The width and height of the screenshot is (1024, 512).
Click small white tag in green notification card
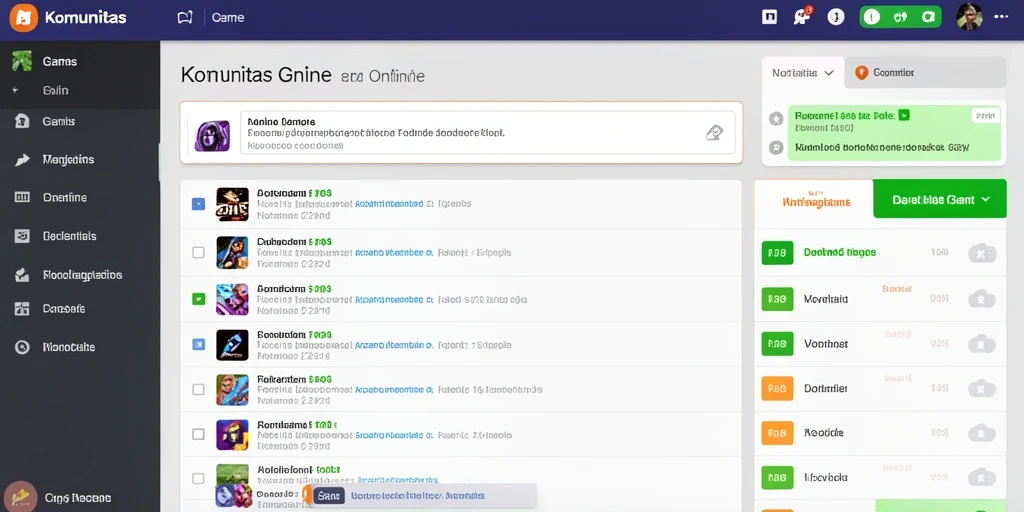pos(985,116)
